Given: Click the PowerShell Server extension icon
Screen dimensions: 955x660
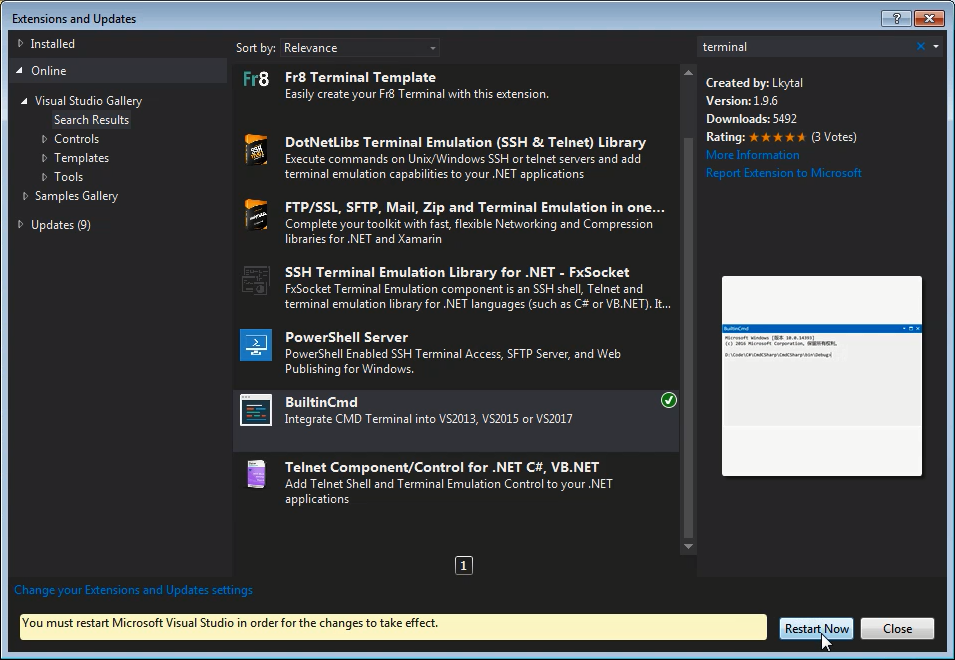Looking at the screenshot, I should click(x=256, y=345).
